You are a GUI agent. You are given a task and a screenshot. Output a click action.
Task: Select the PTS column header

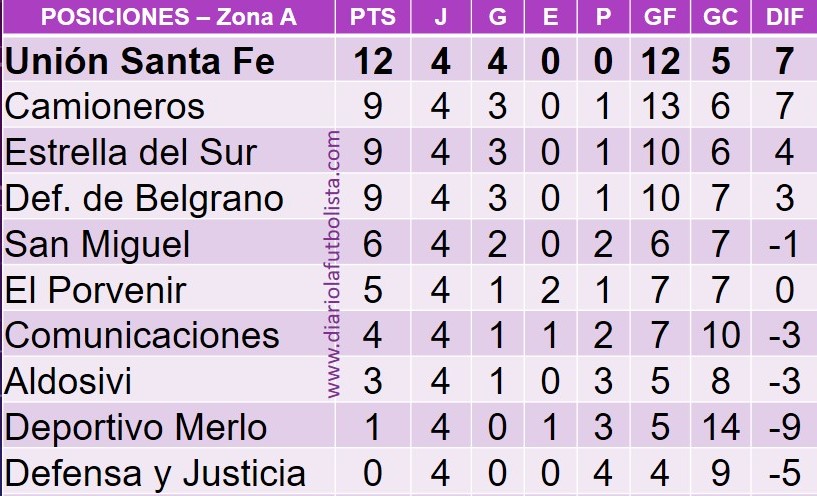point(373,17)
